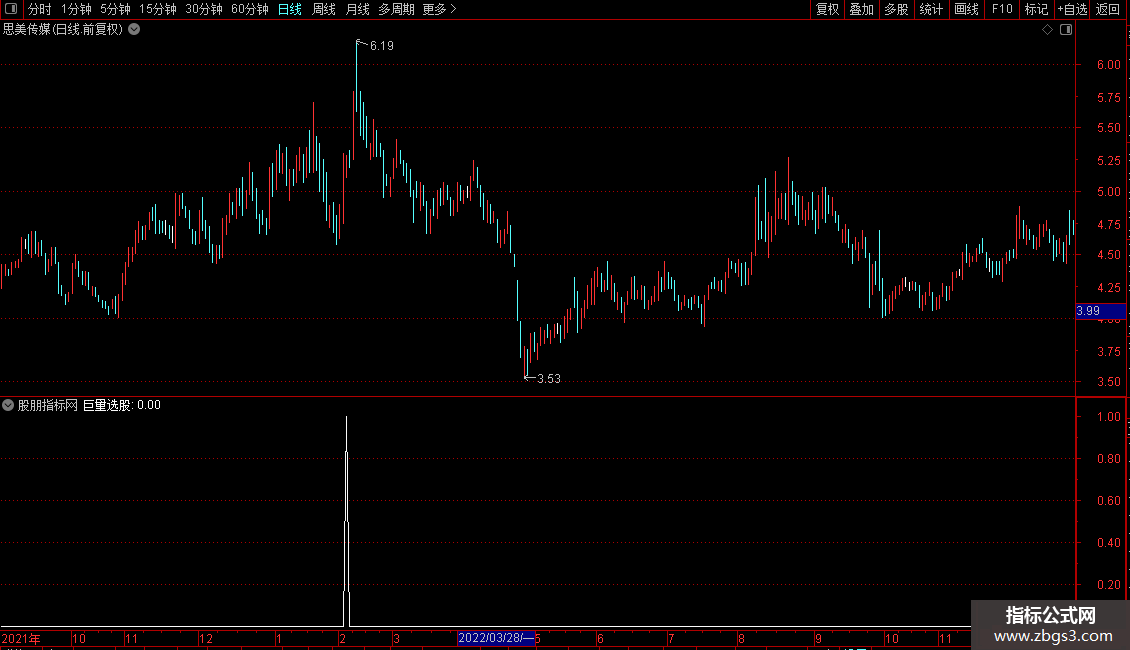Select the 日线 daily chart tab
Screen dimensions: 1130x650
point(290,9)
